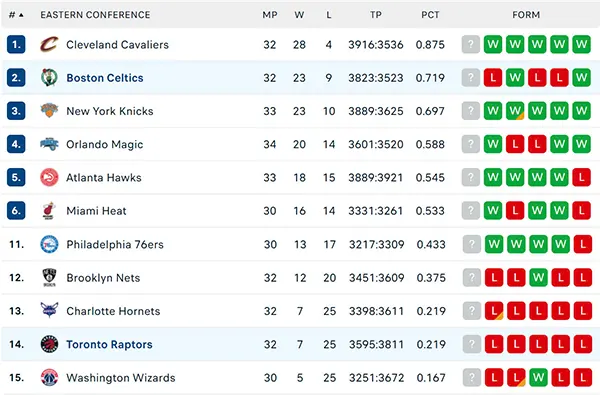Click the Hornets' L badge with orange corner
The width and height of the screenshot is (600, 395).
pos(494,311)
